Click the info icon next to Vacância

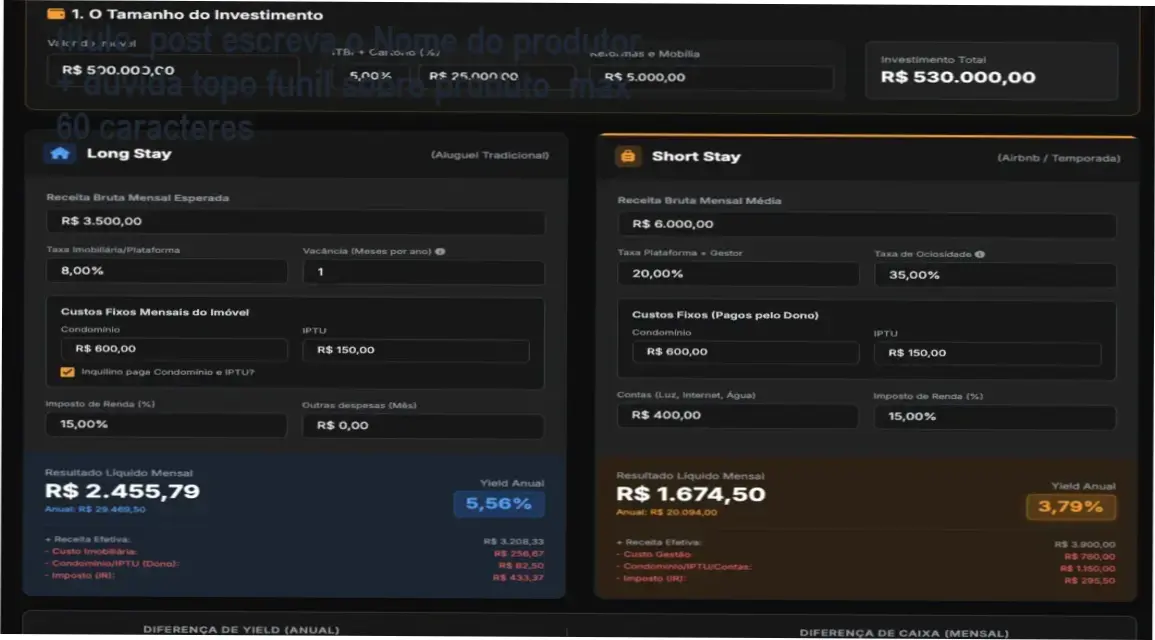[x=440, y=251]
